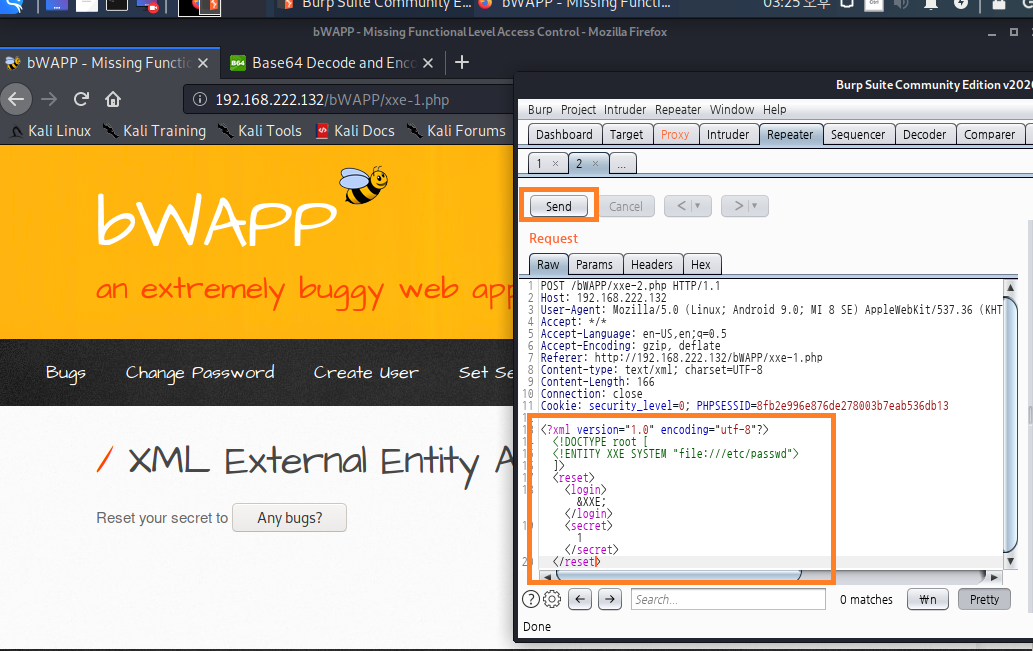
Task: Reload the bWAPP page
Action: tap(81, 99)
